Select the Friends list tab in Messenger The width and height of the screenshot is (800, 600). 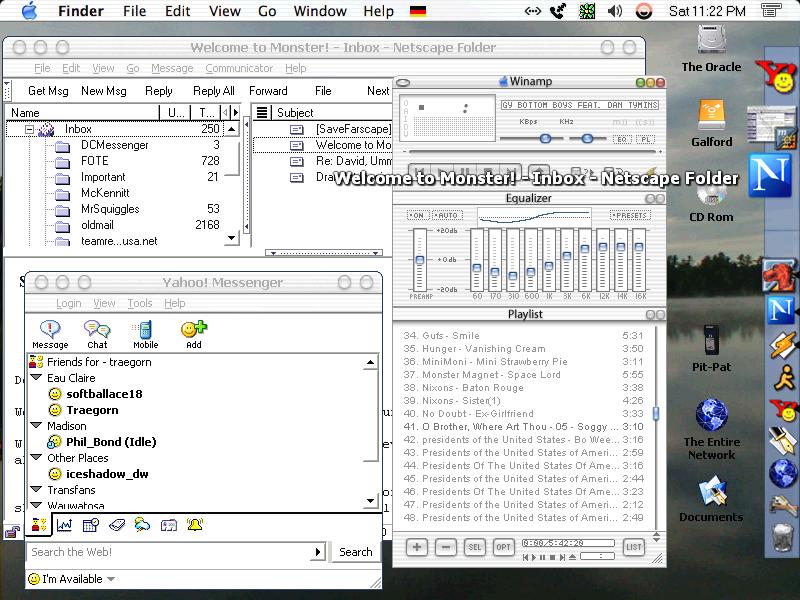pos(39,524)
